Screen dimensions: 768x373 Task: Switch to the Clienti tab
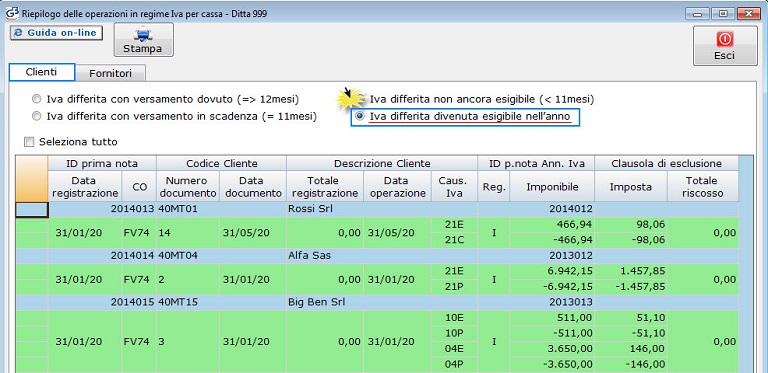[x=42, y=72]
